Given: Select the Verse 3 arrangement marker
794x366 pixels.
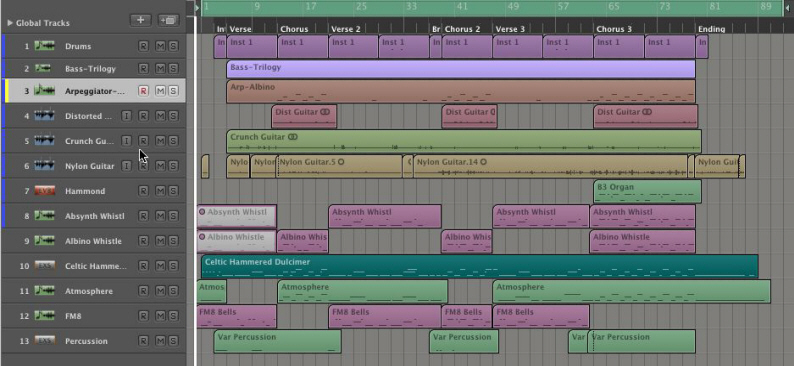Looking at the screenshot, I should pyautogui.click(x=510, y=29).
